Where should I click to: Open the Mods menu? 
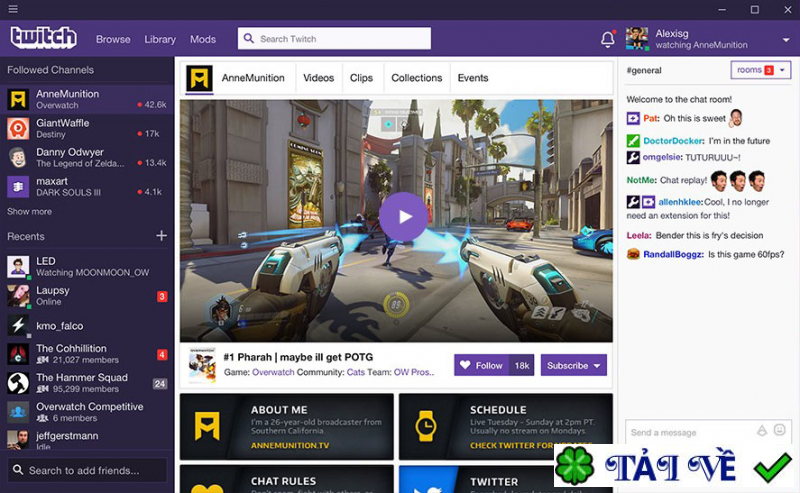point(203,39)
